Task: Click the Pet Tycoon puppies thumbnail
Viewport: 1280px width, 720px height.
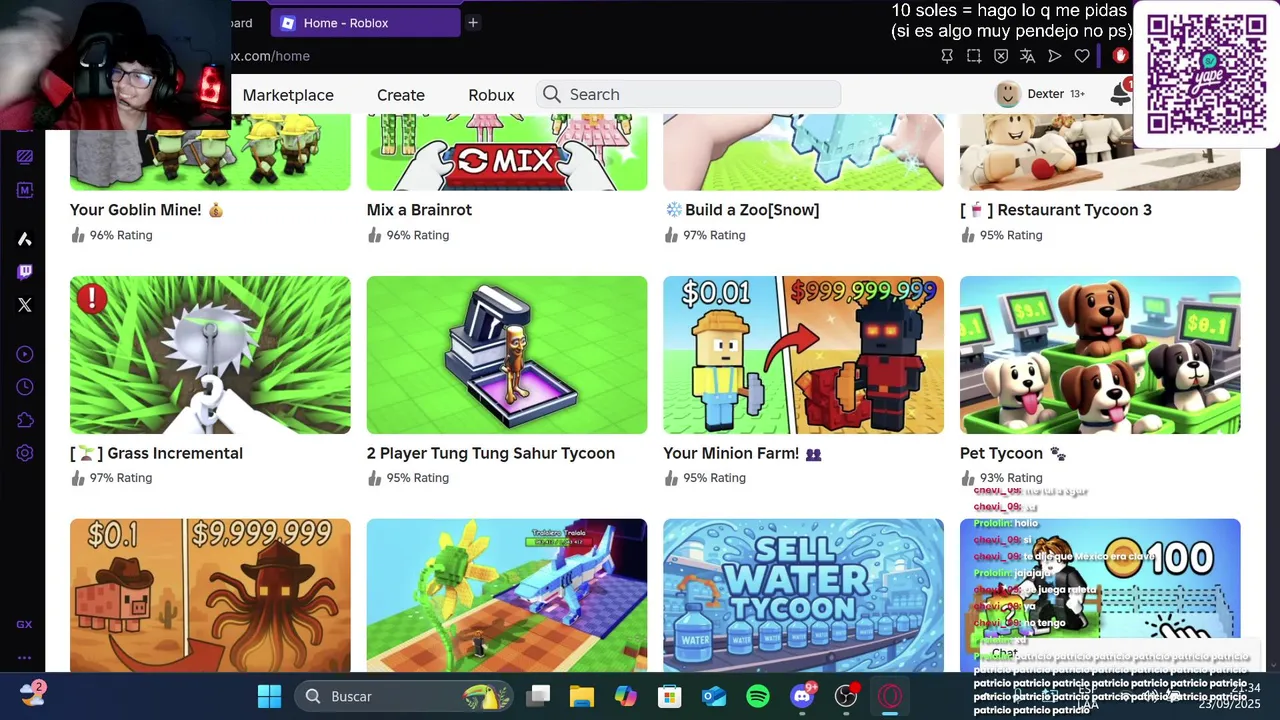Action: tap(1100, 355)
